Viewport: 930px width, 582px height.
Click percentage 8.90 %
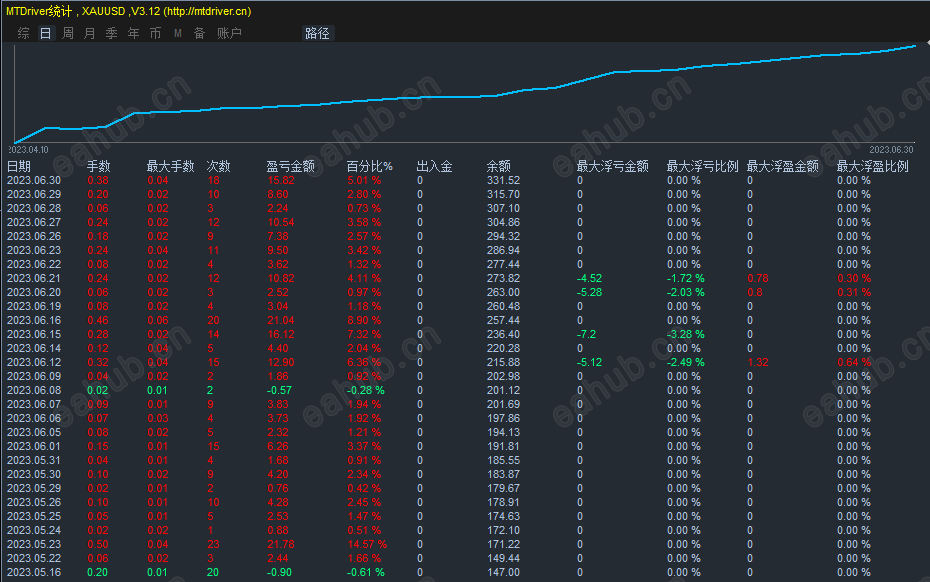pyautogui.click(x=364, y=320)
